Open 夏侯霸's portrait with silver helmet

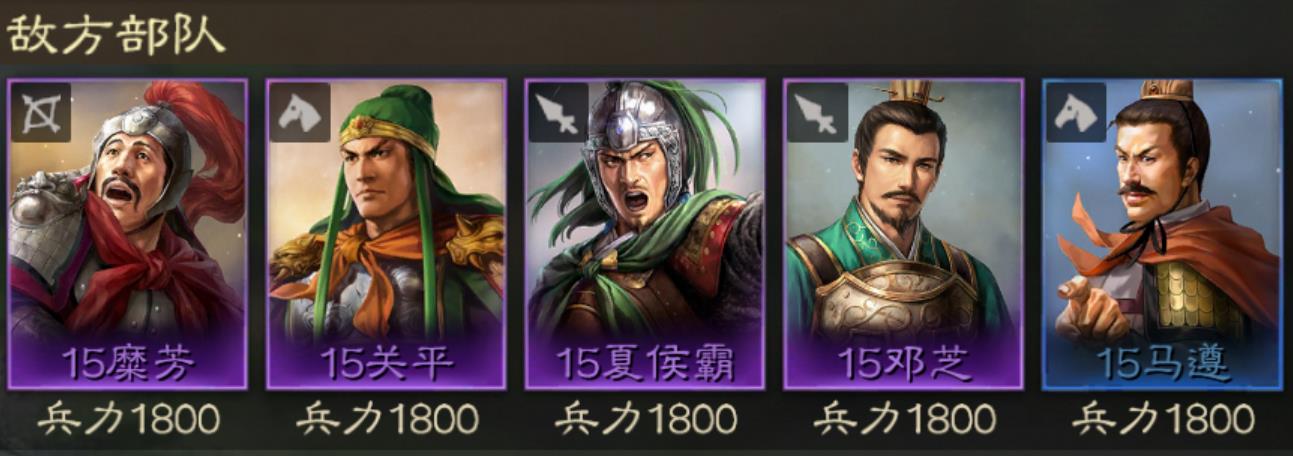pyautogui.click(x=645, y=234)
